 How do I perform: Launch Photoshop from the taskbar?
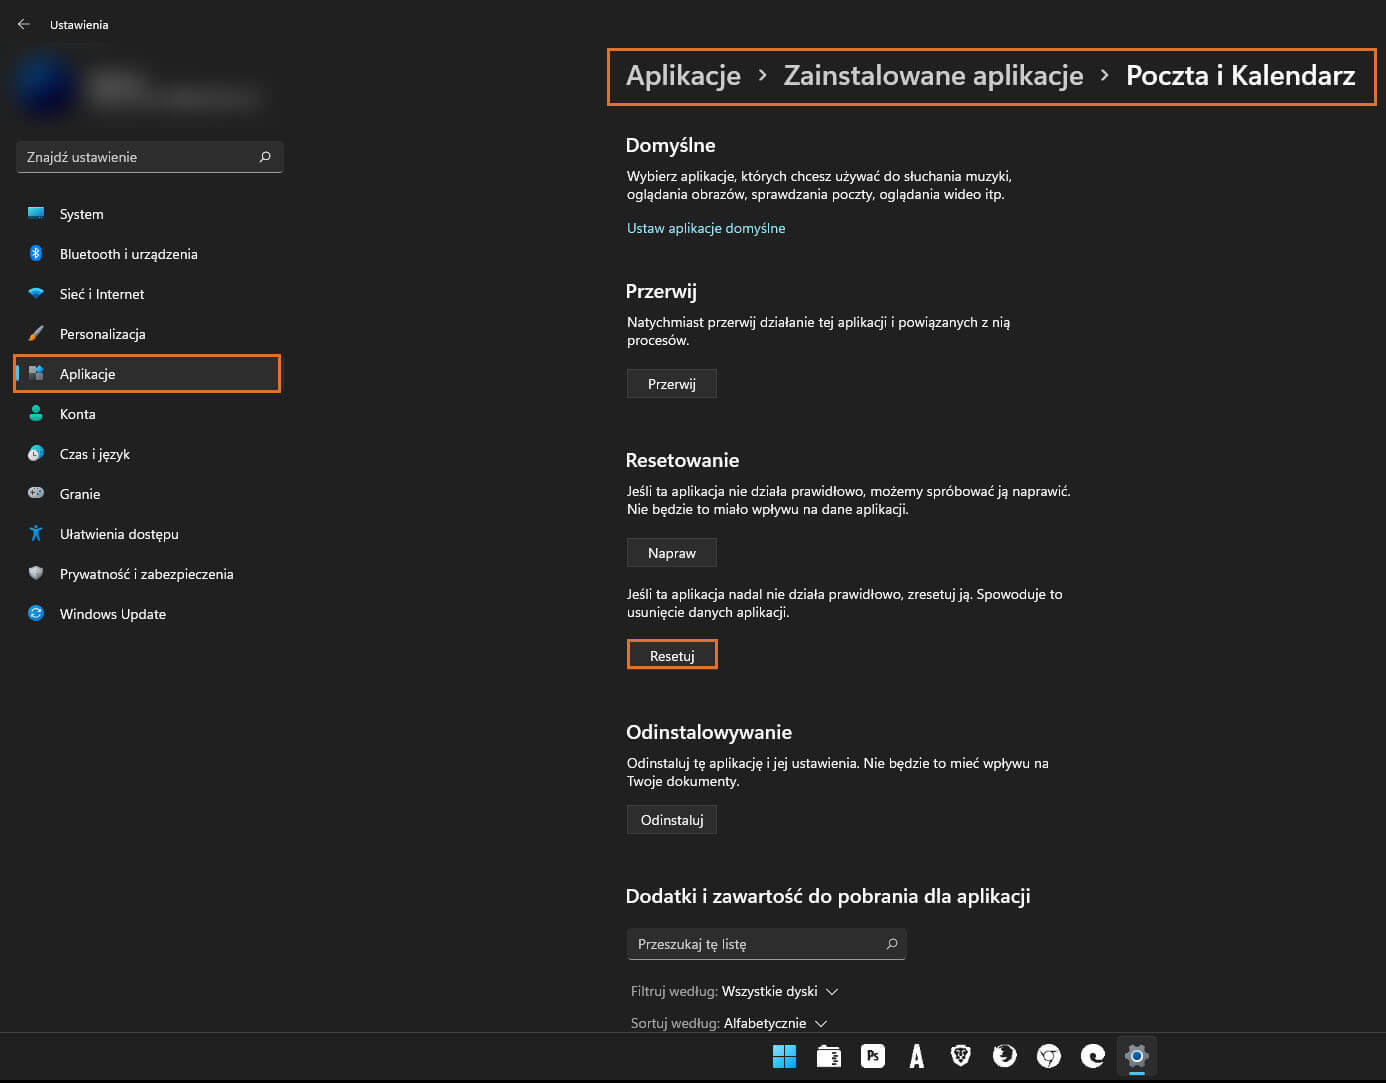tap(873, 1056)
